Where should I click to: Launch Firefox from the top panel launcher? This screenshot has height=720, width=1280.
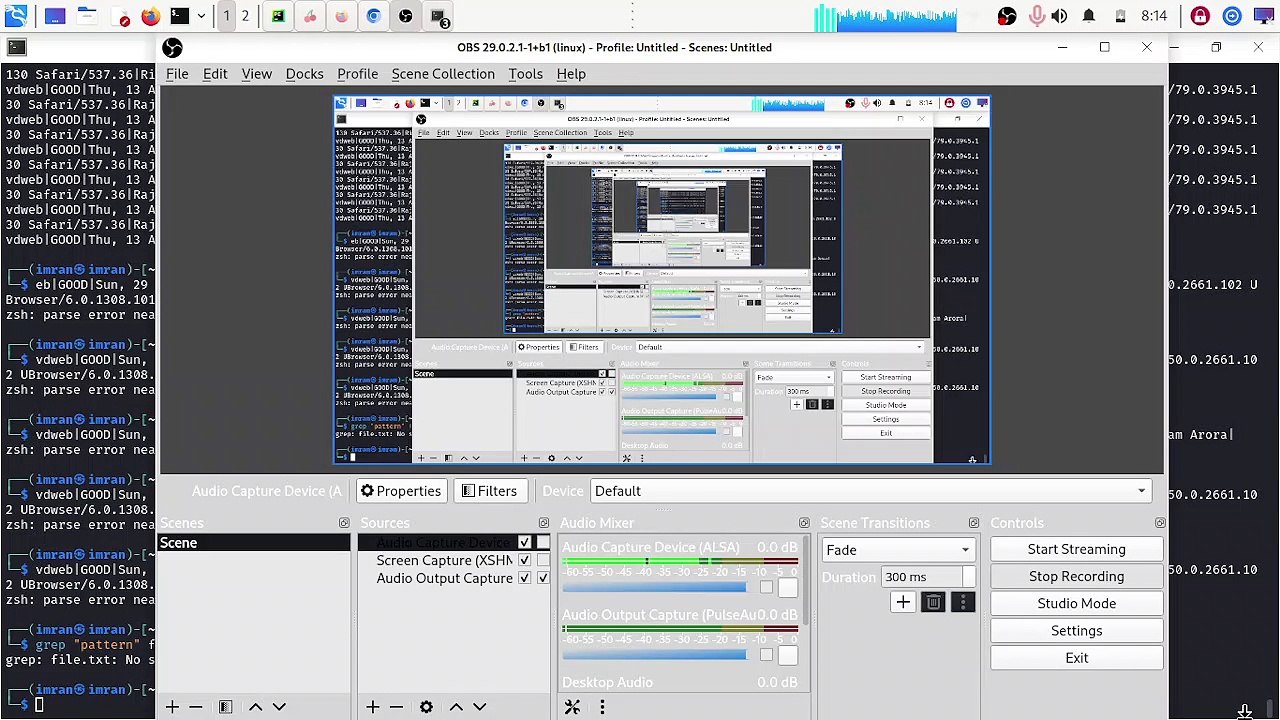150,16
